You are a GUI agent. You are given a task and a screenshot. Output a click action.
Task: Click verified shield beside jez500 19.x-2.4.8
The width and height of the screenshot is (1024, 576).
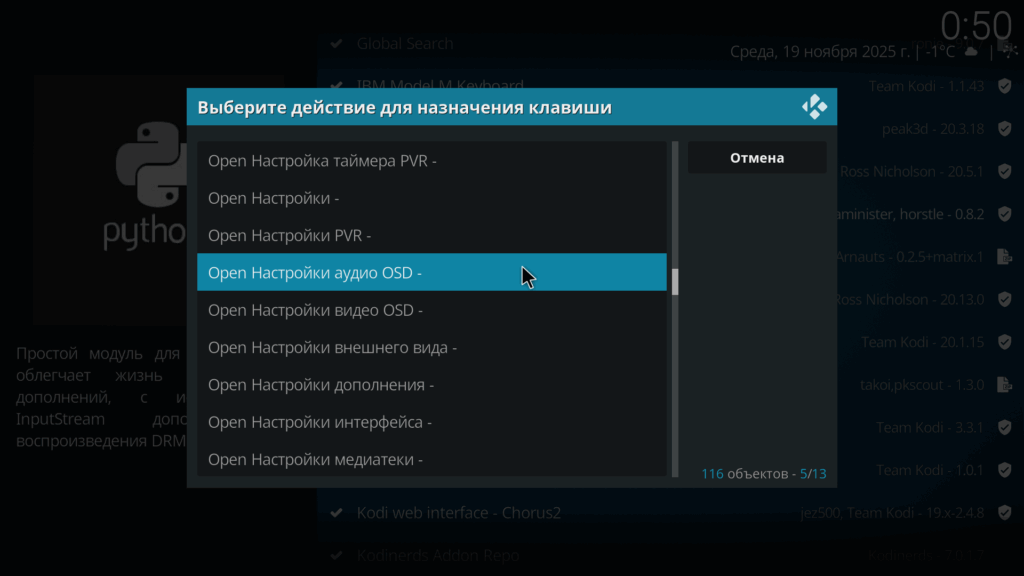1004,513
